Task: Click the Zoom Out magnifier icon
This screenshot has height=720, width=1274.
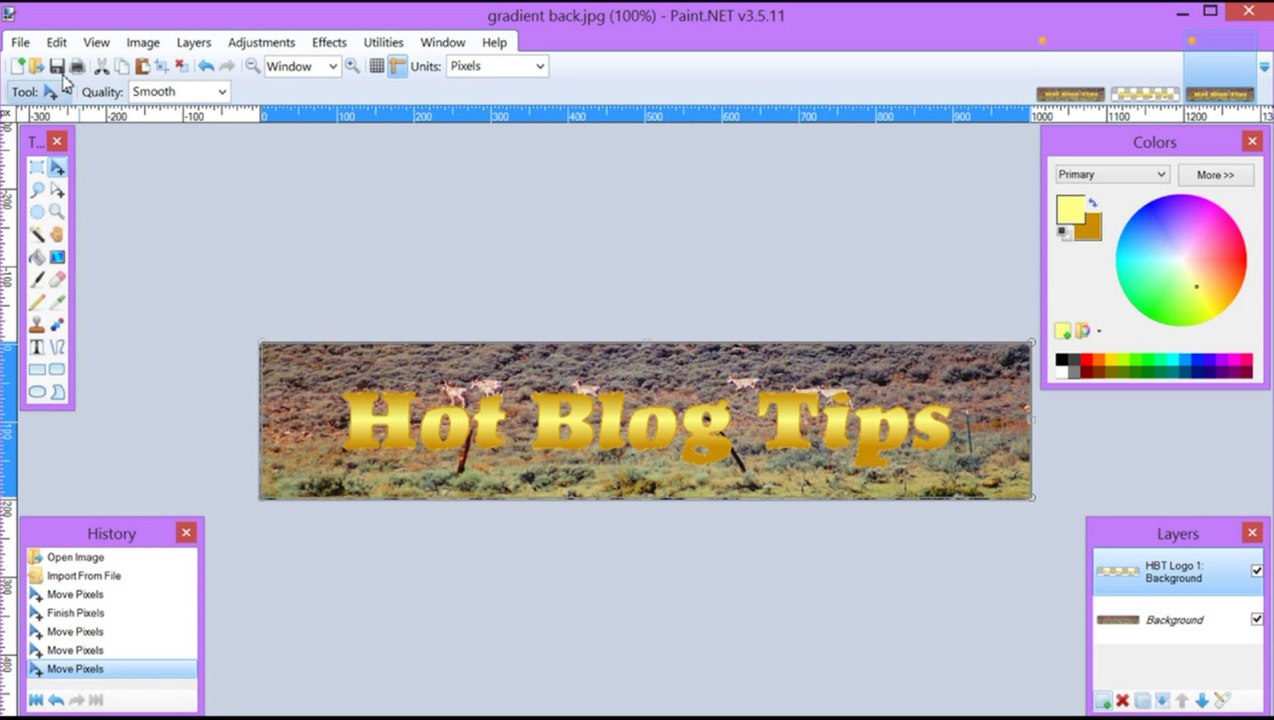Action: pos(252,66)
